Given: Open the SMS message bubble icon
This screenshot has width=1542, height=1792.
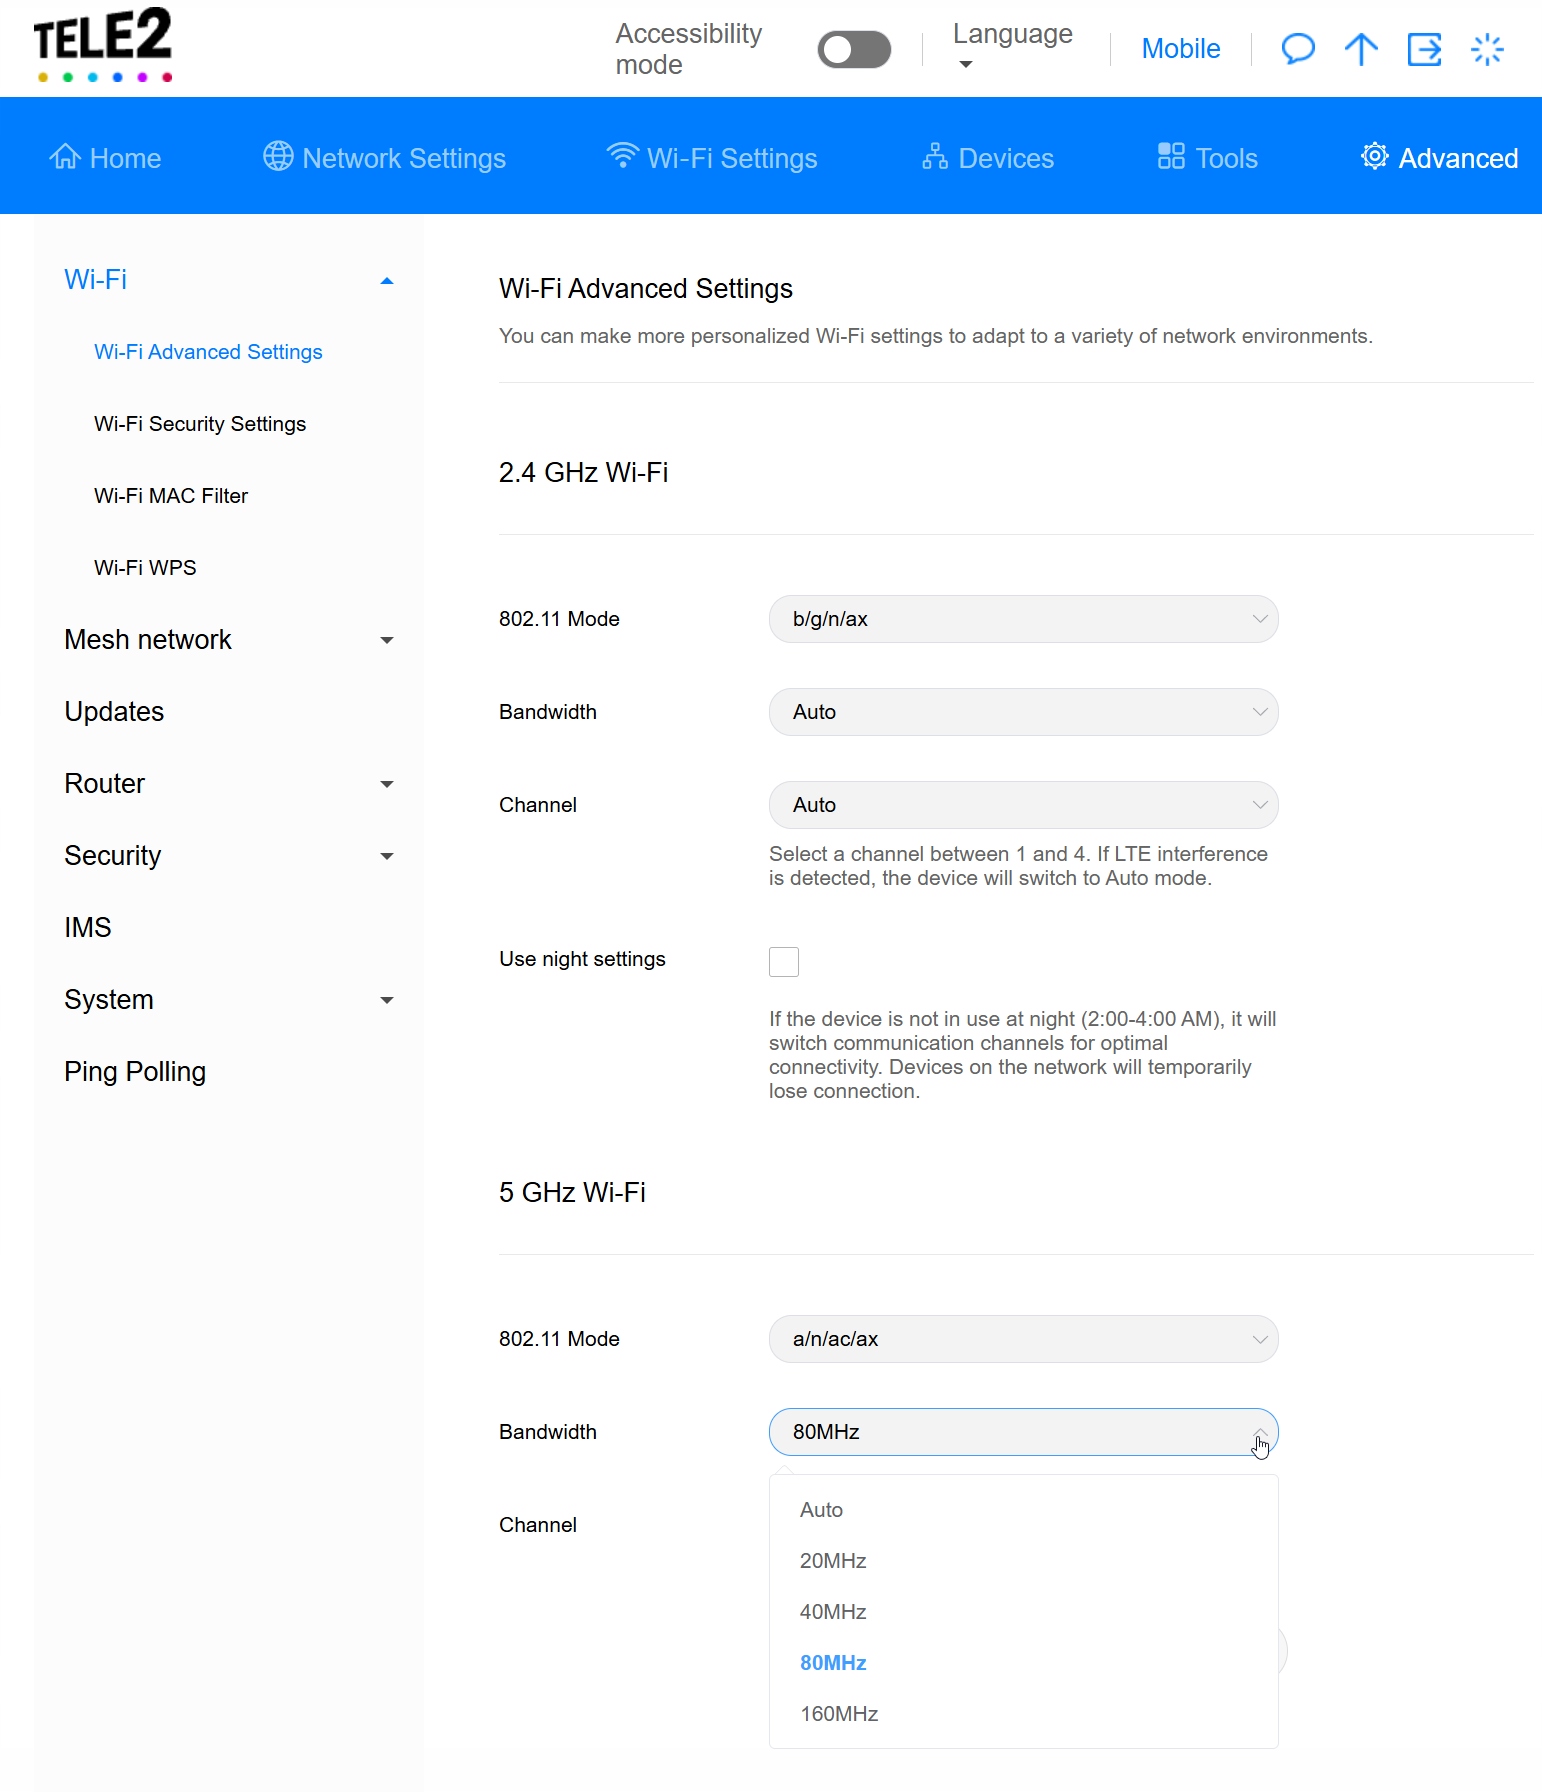Looking at the screenshot, I should 1297,49.
